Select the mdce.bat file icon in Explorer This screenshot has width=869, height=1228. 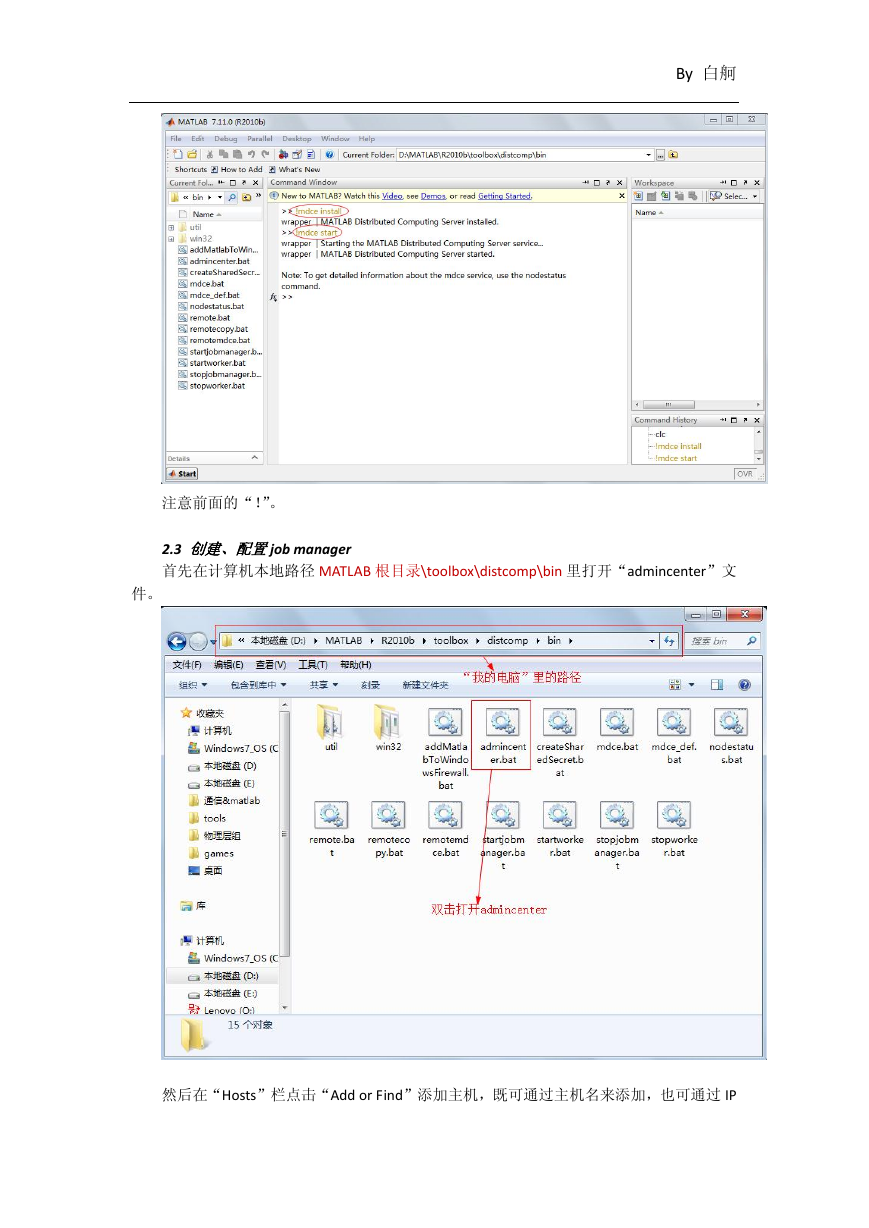pyautogui.click(x=617, y=730)
